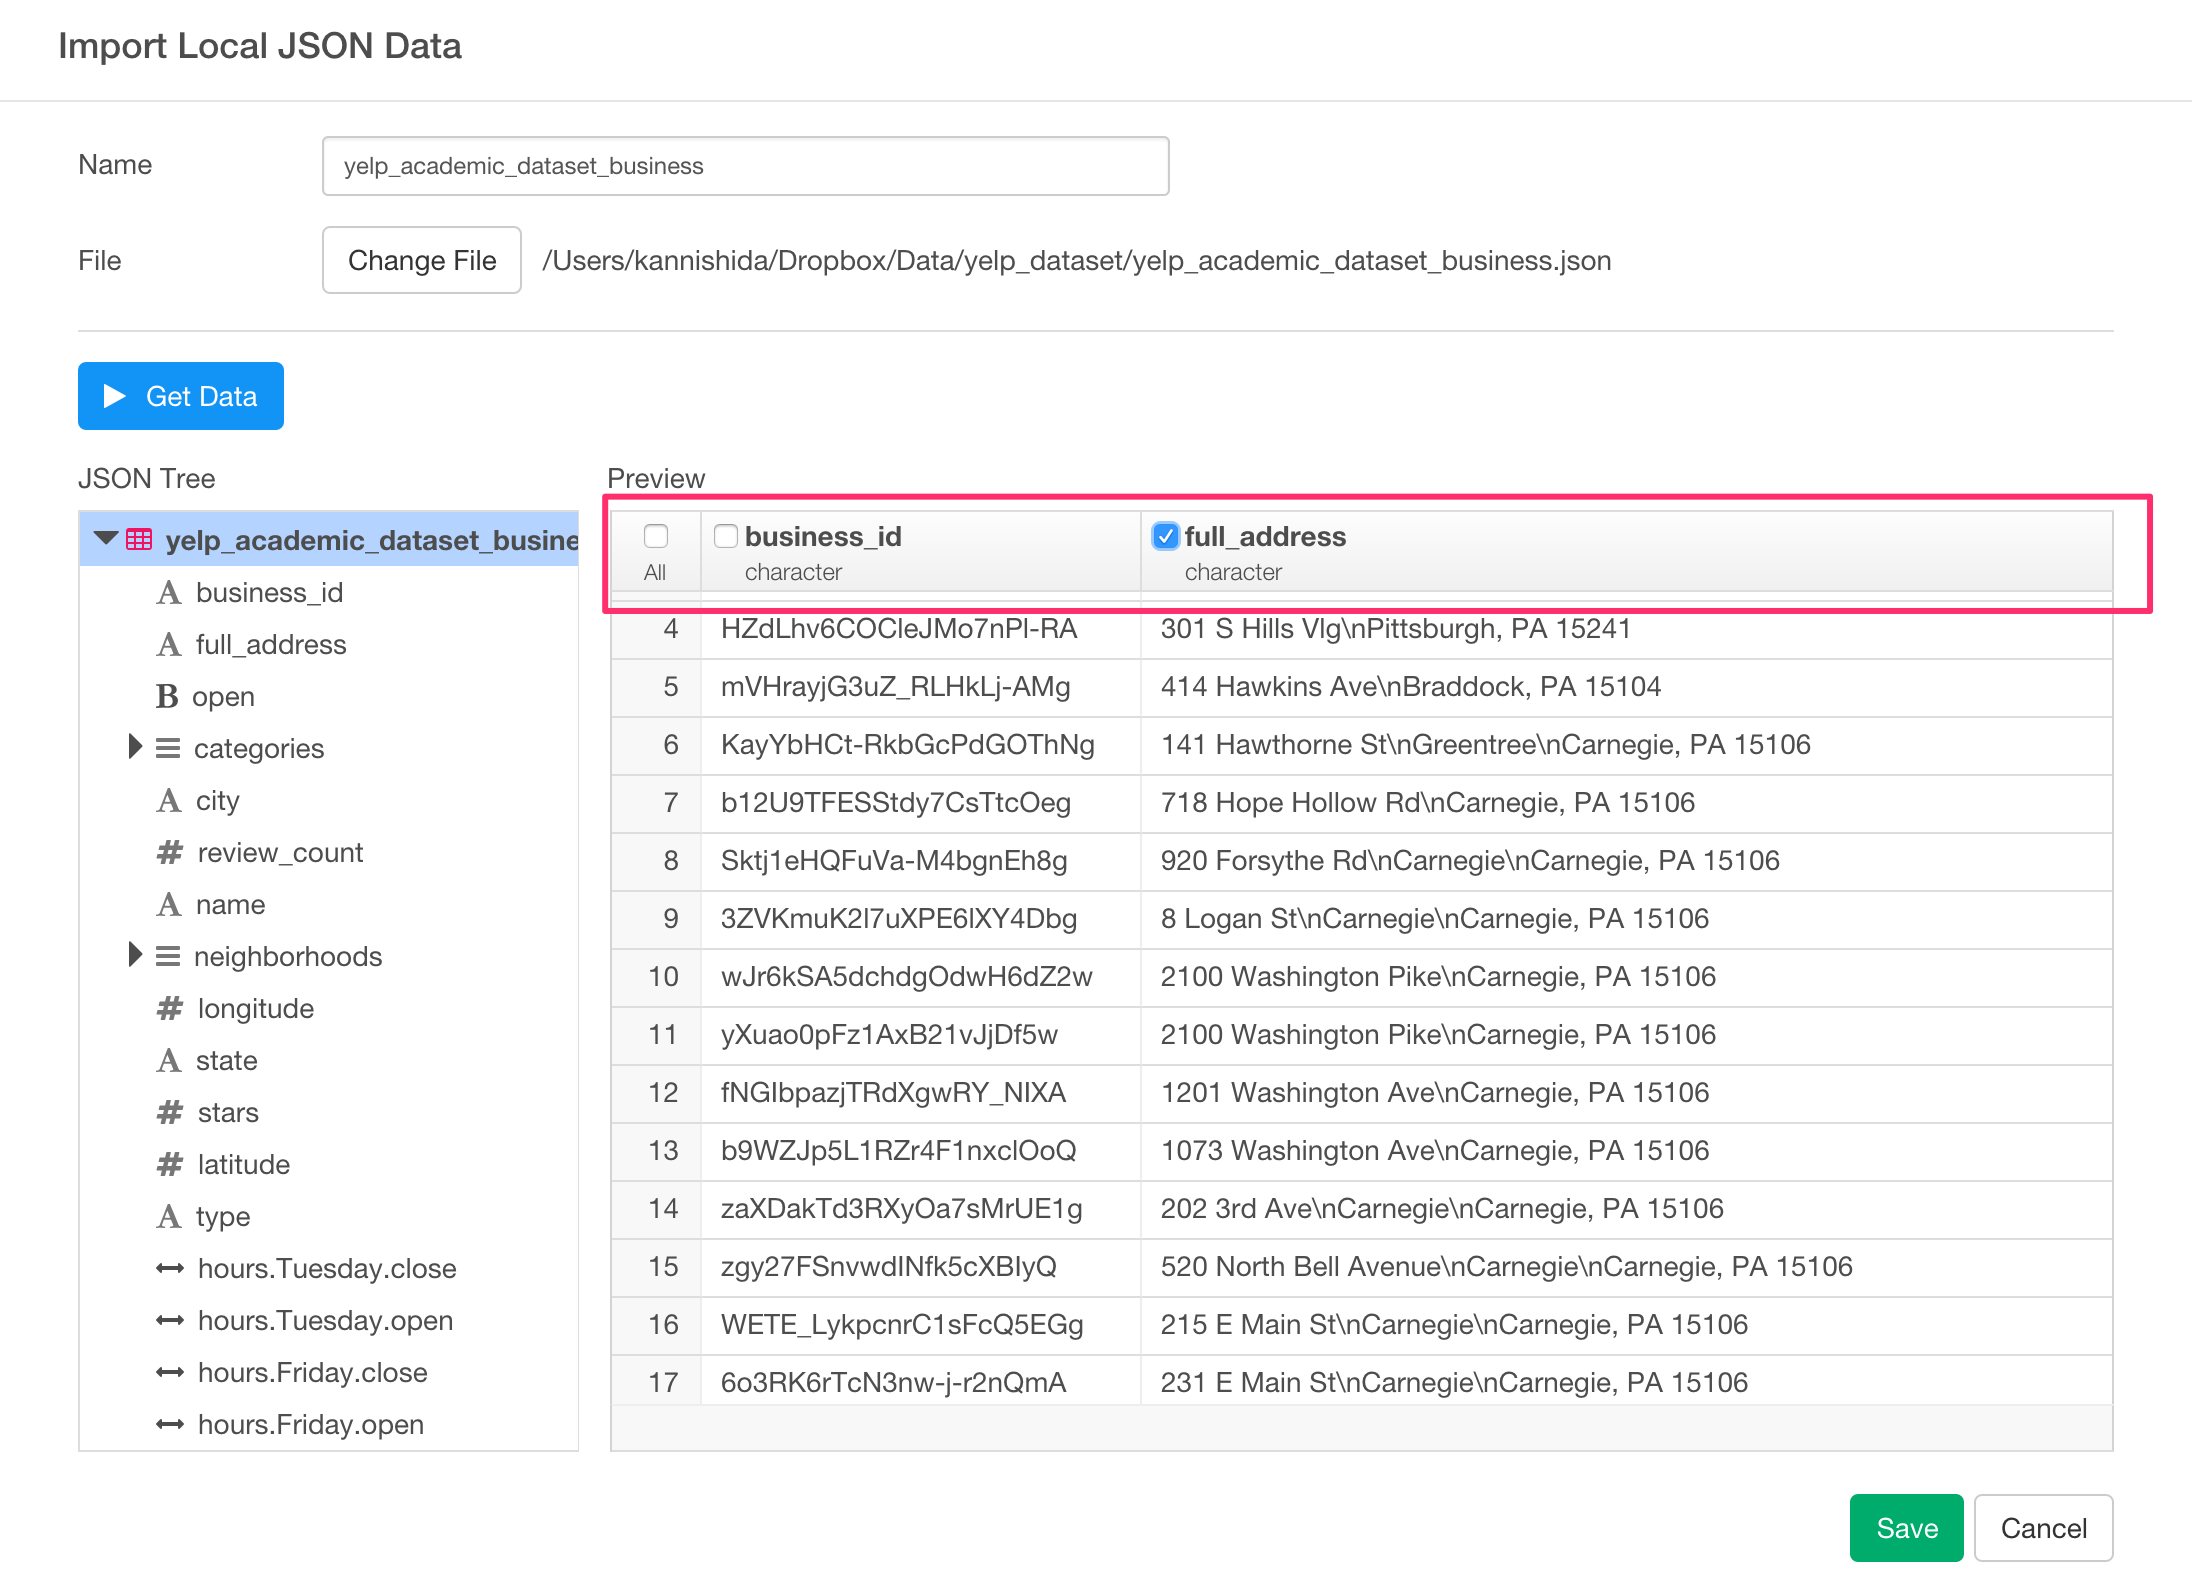Screen dimensions: 2192x1574
Task: Select the character type icon beside business_id
Action: tap(168, 592)
